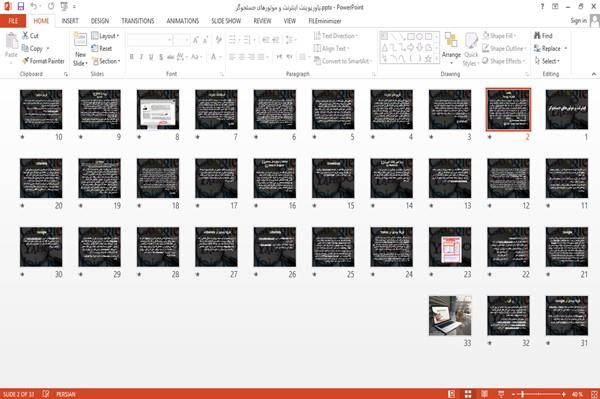Image resolution: width=600 pixels, height=399 pixels.
Task: Click Fit slide to window icon
Action: (594, 394)
